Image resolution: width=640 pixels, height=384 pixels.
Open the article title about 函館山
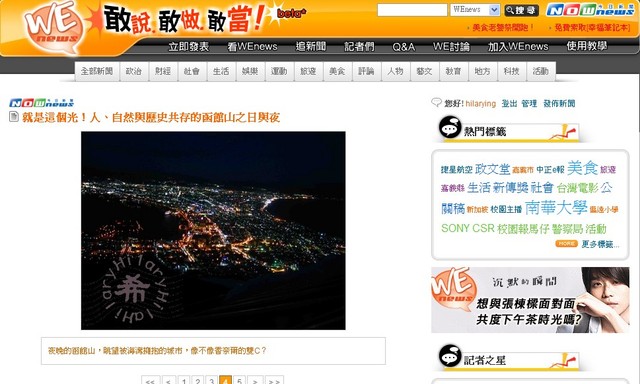(x=151, y=118)
